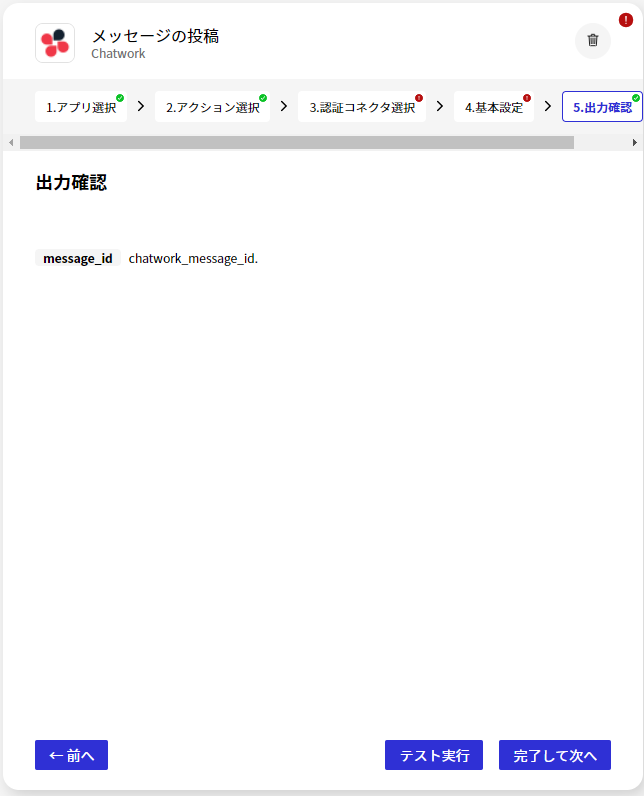This screenshot has height=796, width=644.
Task: Click the scrollbar right arrow
Action: (x=634, y=143)
